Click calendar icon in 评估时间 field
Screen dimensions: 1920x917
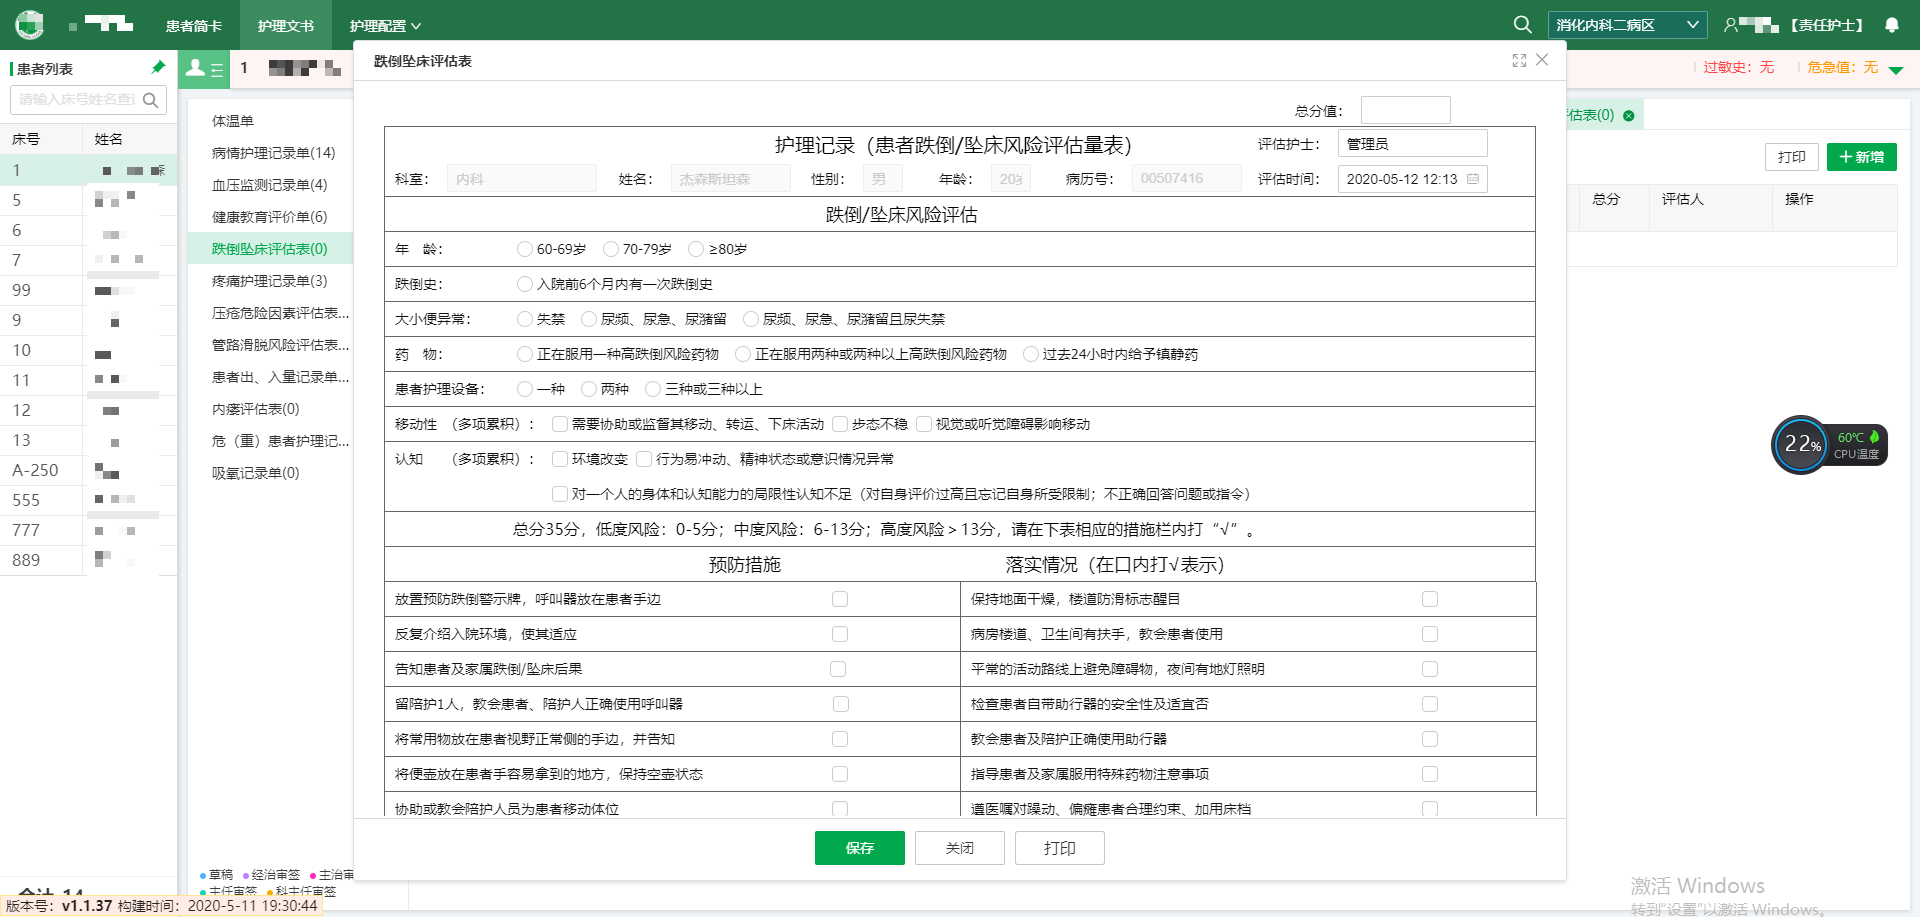click(x=1473, y=179)
